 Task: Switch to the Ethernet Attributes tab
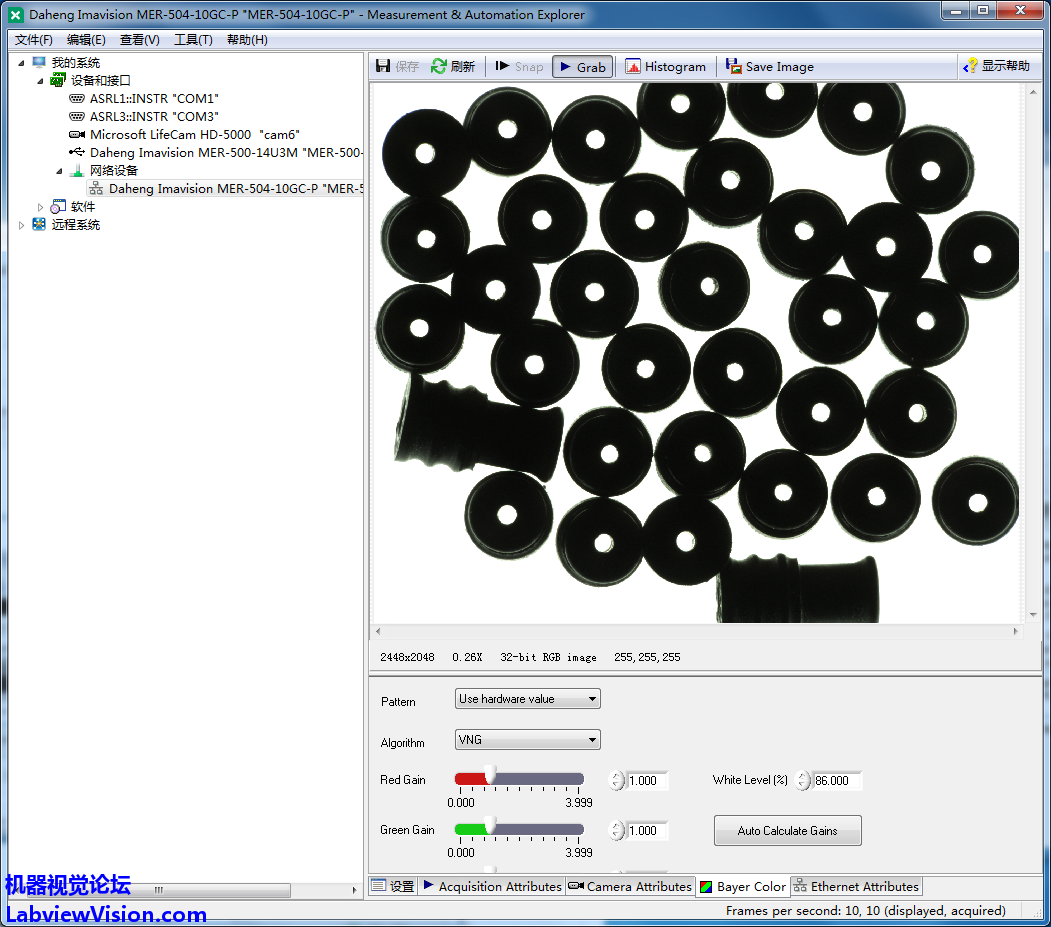point(855,887)
